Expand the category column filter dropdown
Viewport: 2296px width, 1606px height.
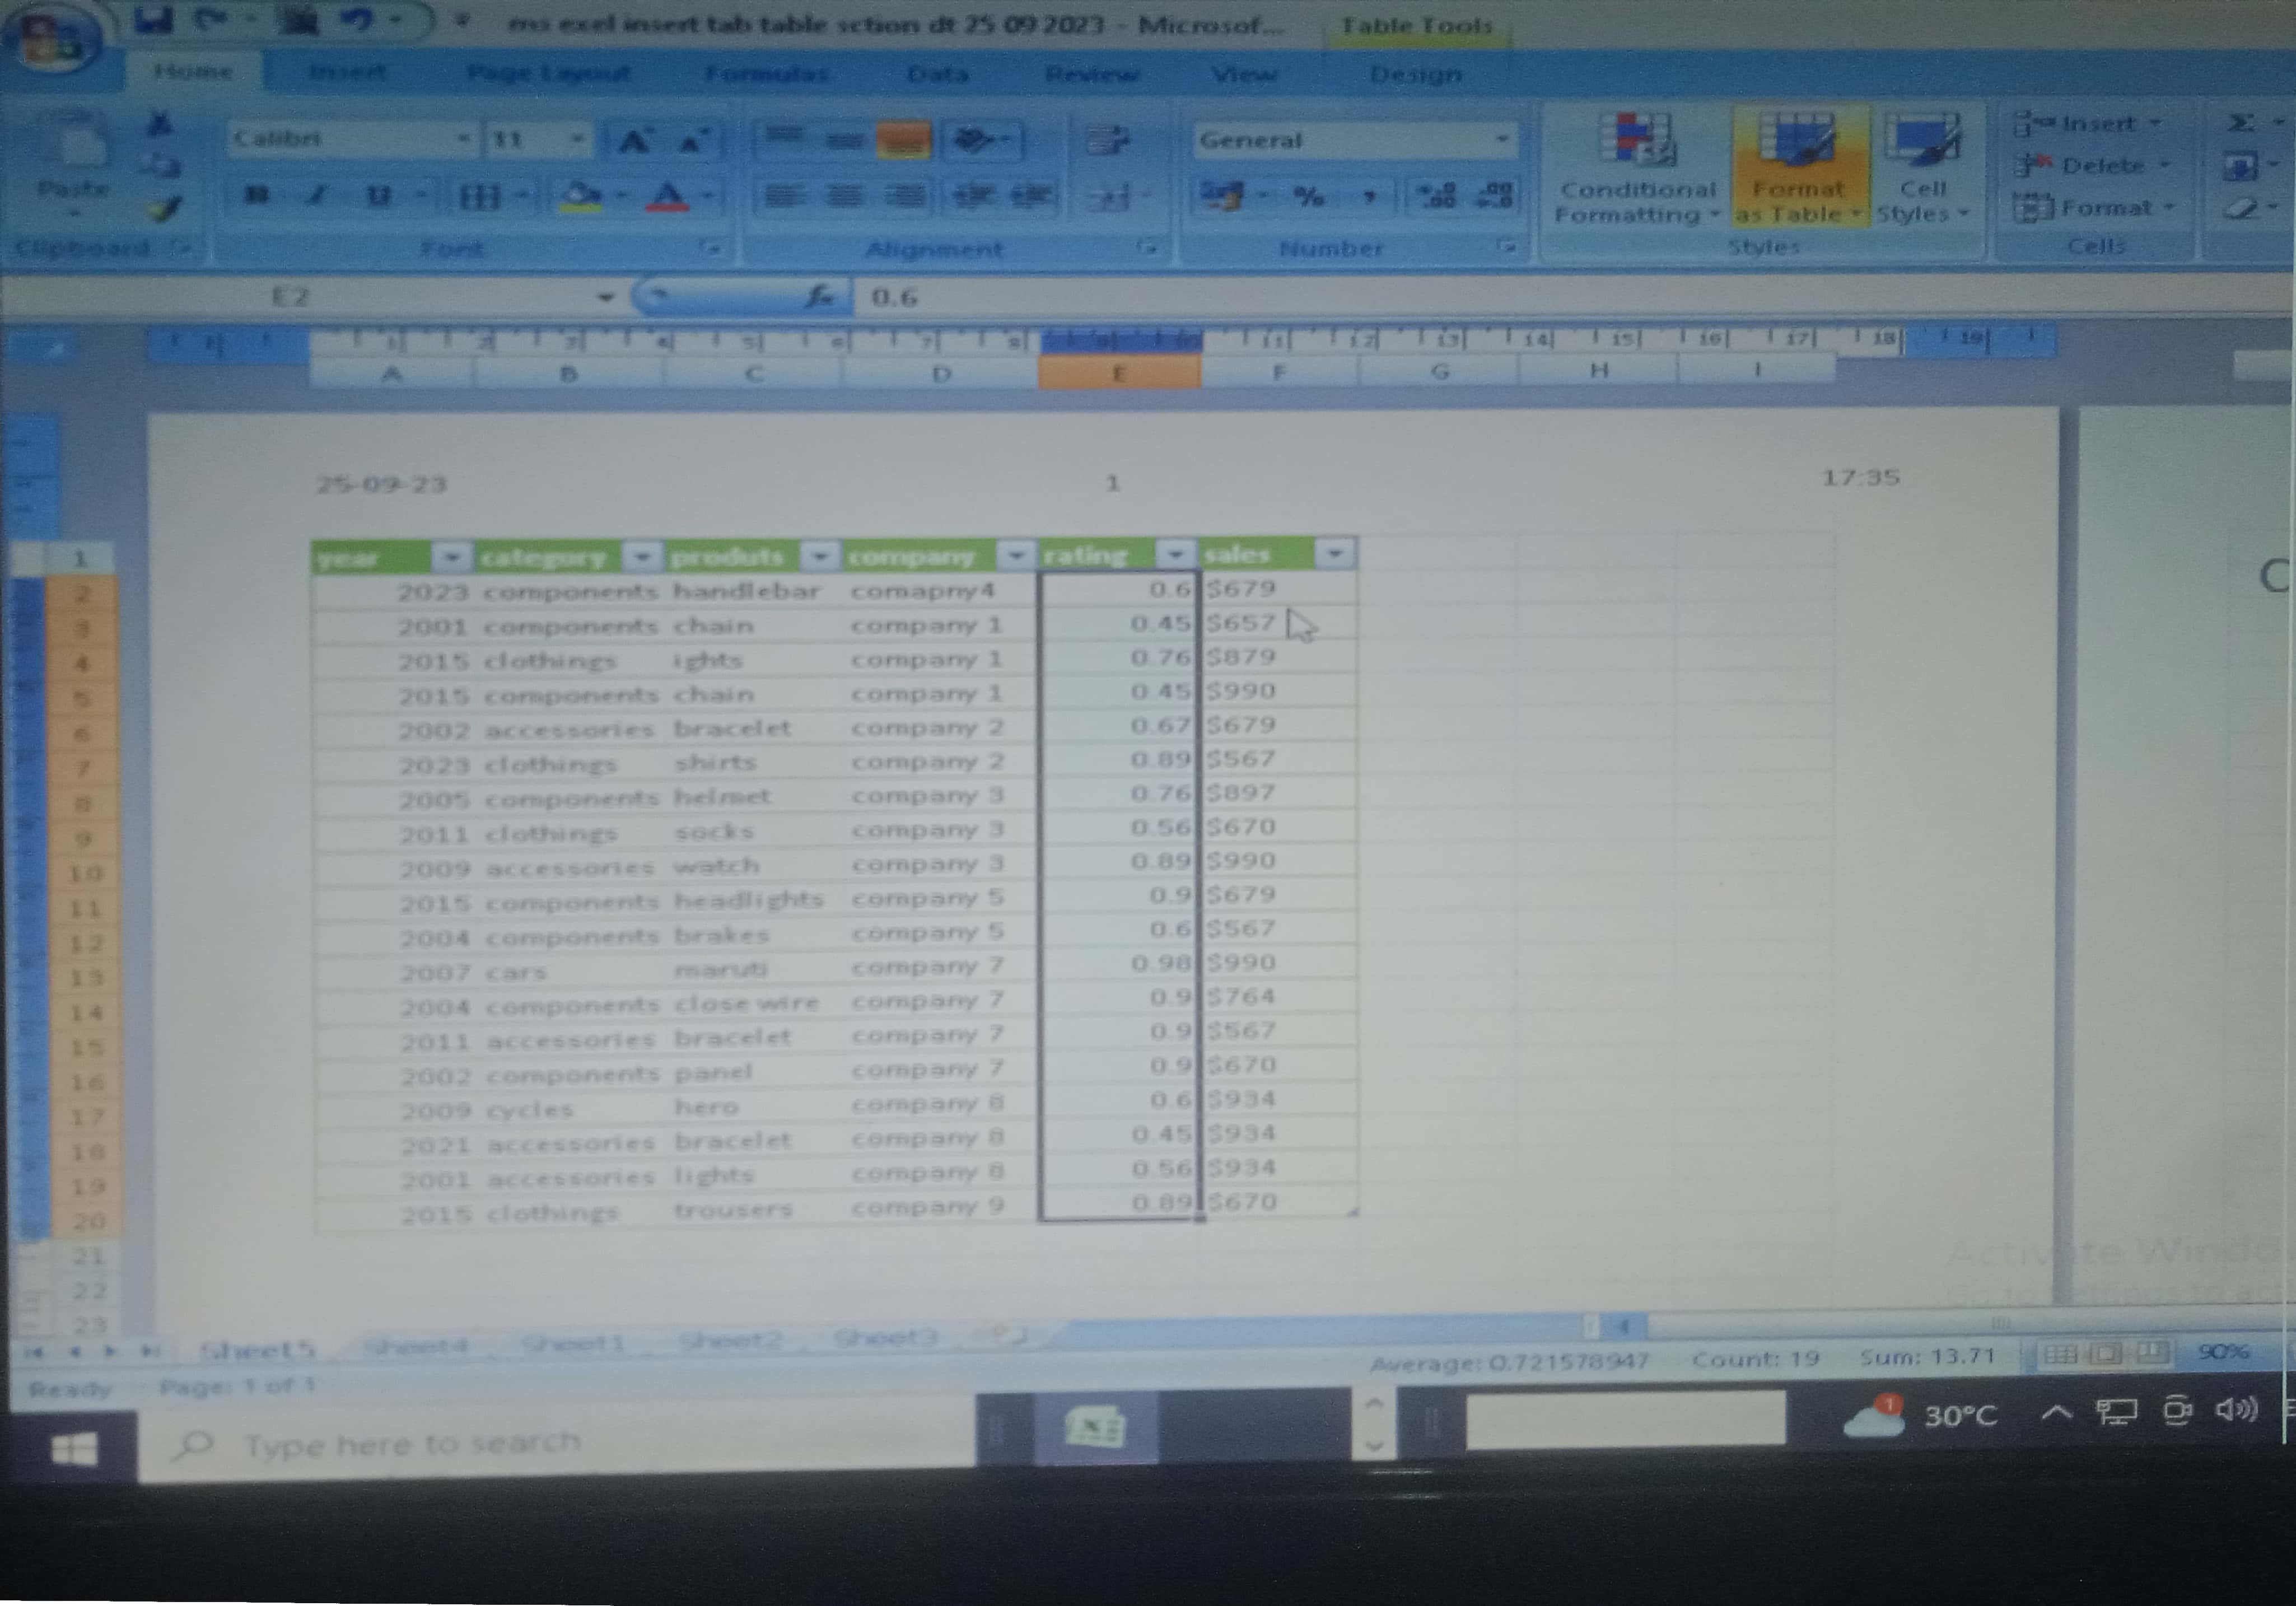[642, 555]
